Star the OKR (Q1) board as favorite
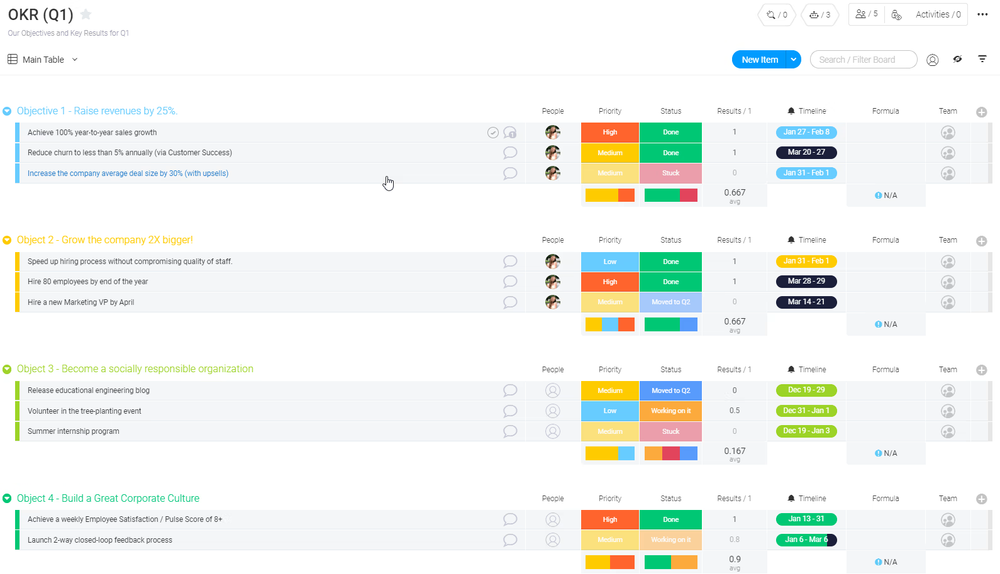 [86, 14]
